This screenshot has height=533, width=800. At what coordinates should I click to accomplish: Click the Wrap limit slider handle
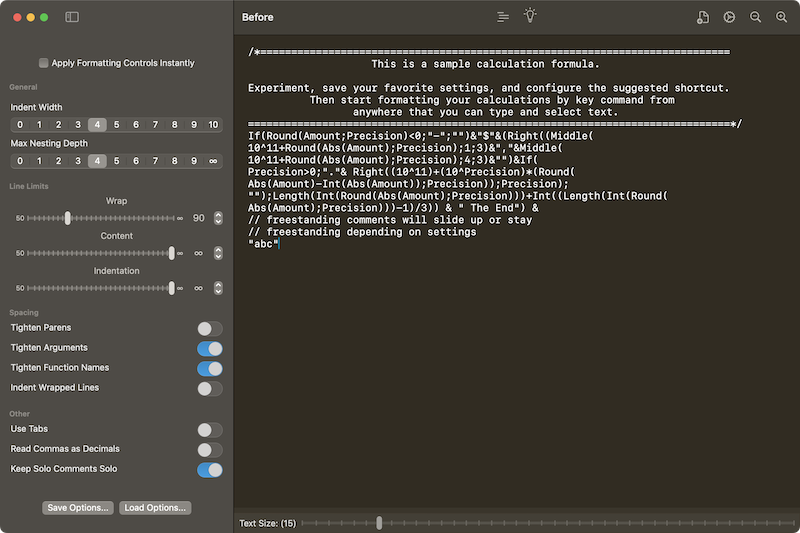67,218
